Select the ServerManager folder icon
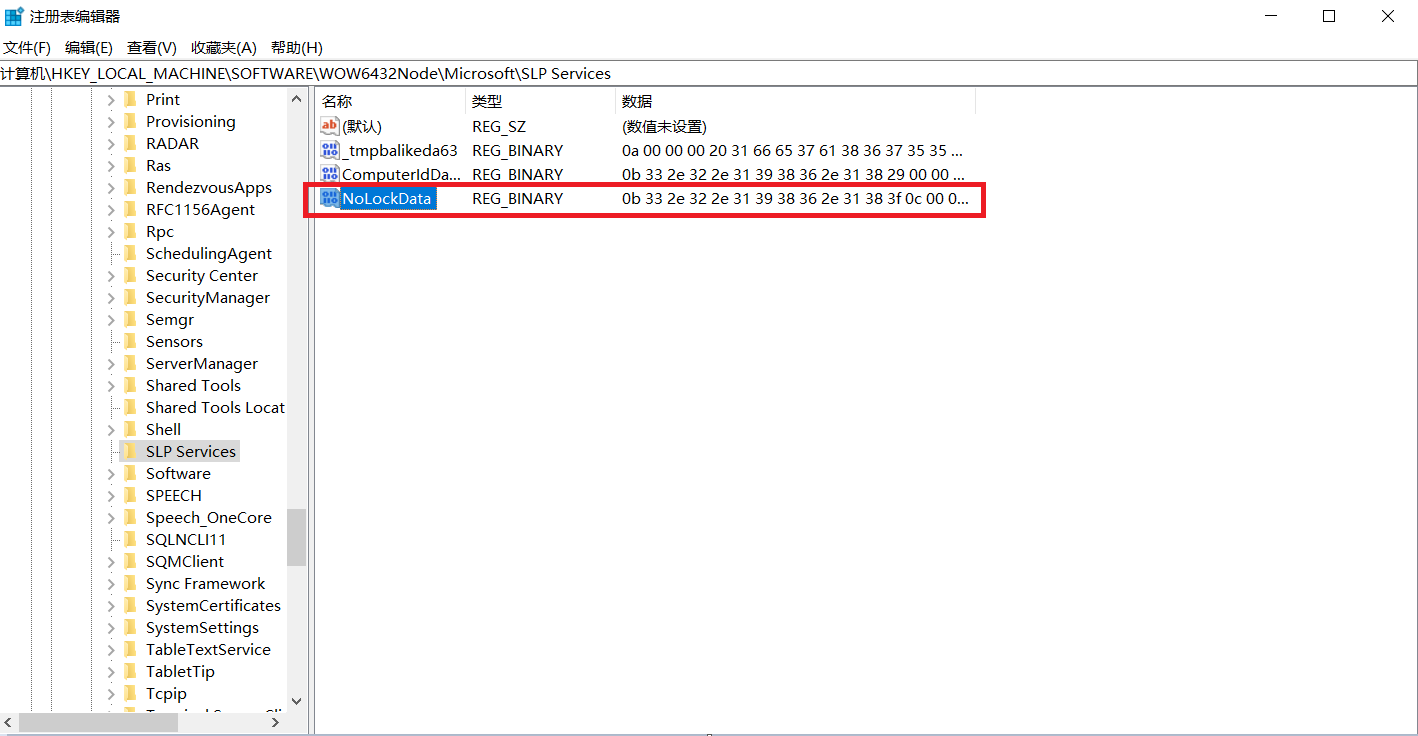Viewport: 1418px width, 736px height. (x=130, y=364)
